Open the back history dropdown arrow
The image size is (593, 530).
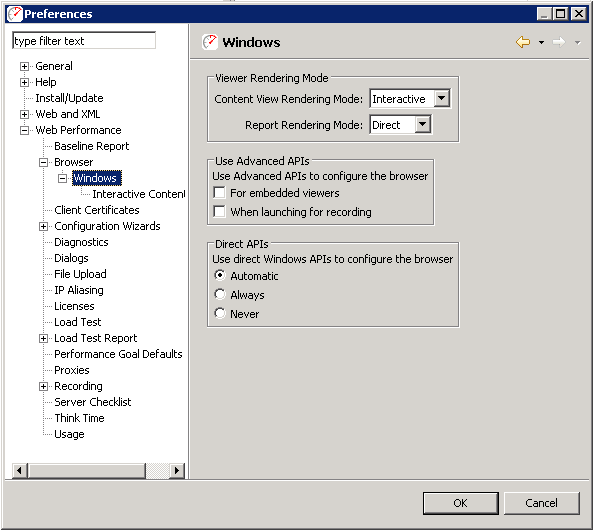click(542, 42)
